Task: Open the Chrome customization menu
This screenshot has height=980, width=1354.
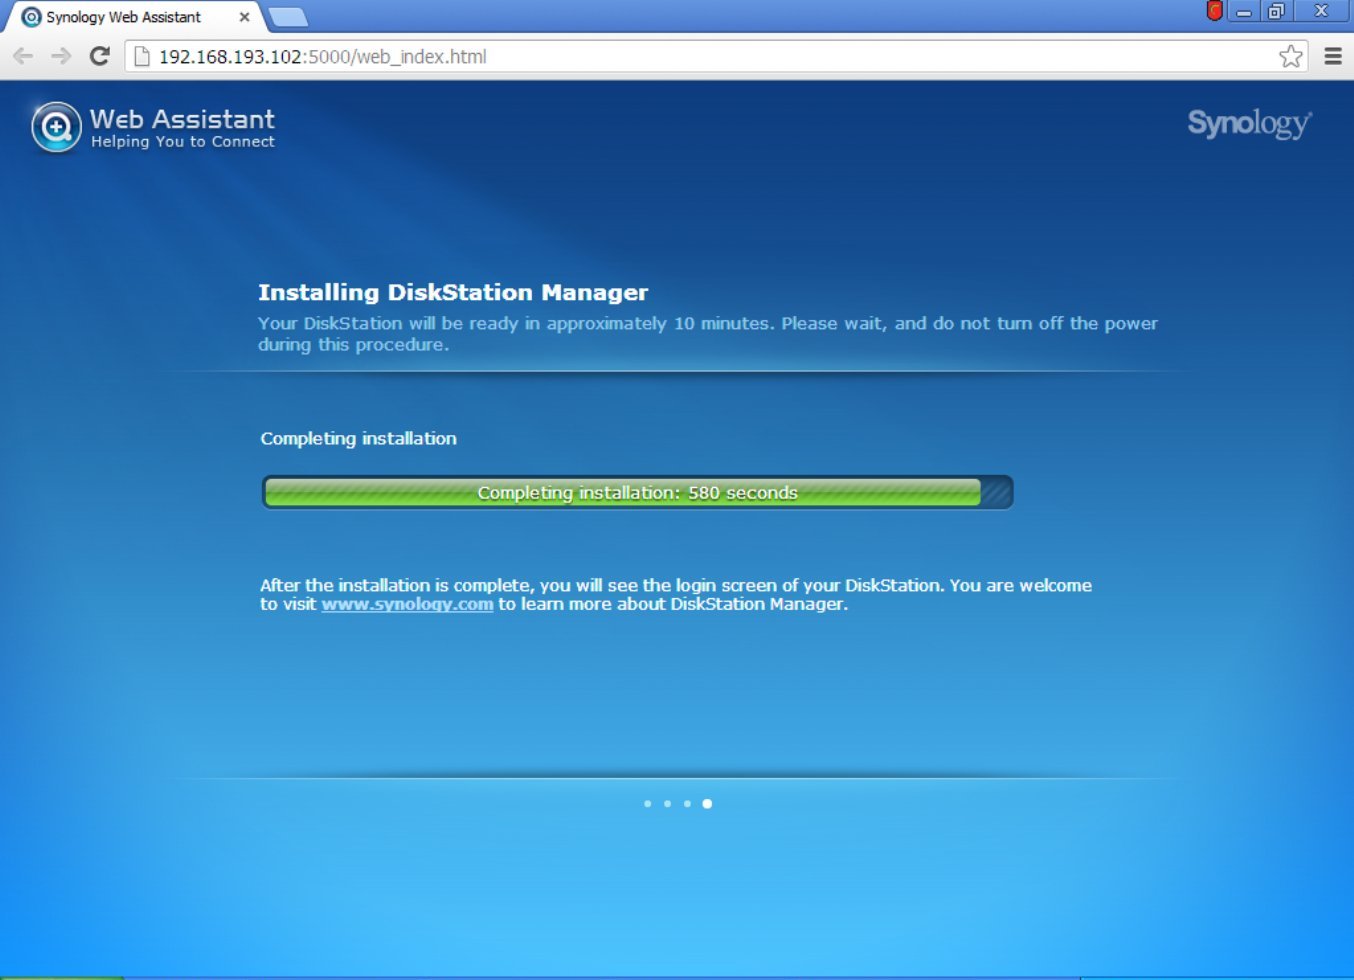Action: (1334, 56)
